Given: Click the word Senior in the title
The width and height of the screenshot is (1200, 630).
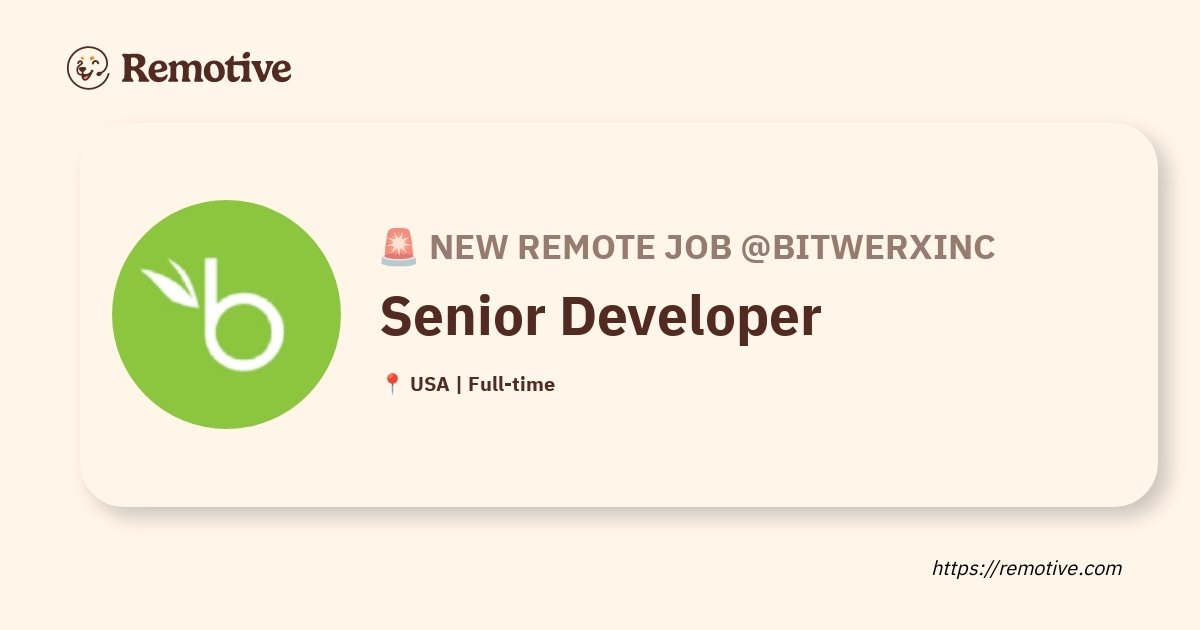Looking at the screenshot, I should coord(453,315).
